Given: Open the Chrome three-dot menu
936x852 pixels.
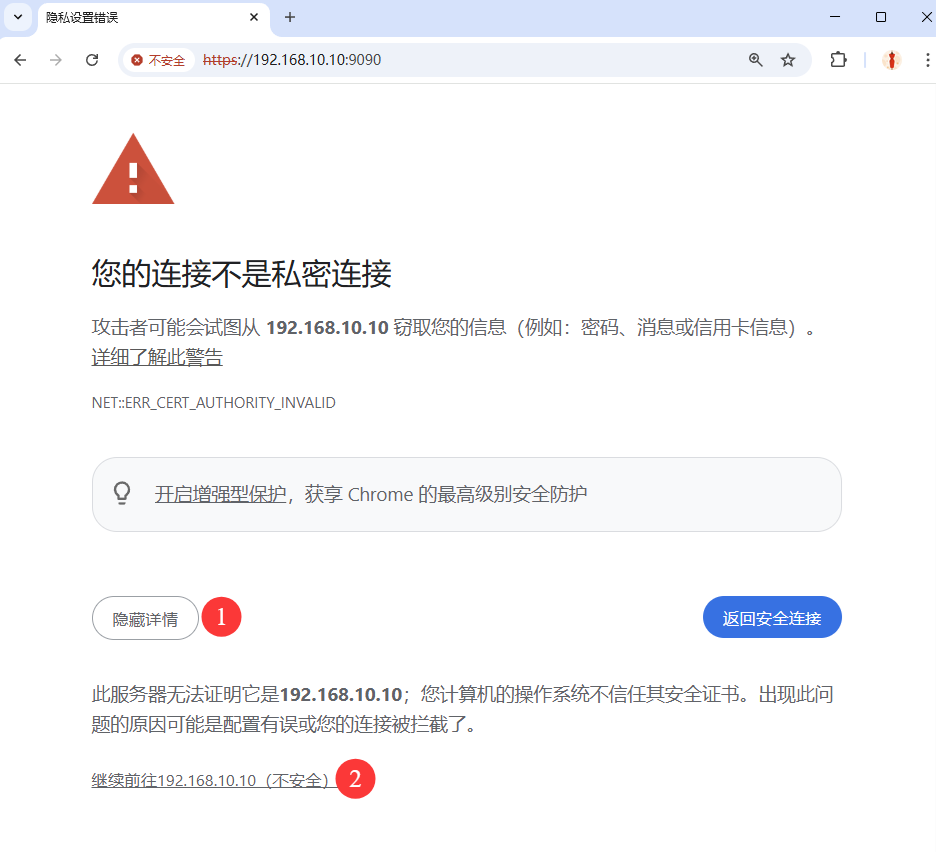Looking at the screenshot, I should click(x=927, y=60).
